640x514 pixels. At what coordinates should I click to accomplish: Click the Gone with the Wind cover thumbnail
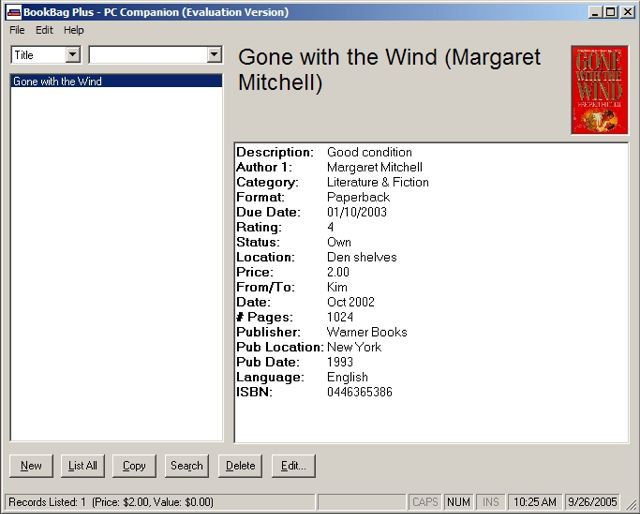click(x=599, y=90)
